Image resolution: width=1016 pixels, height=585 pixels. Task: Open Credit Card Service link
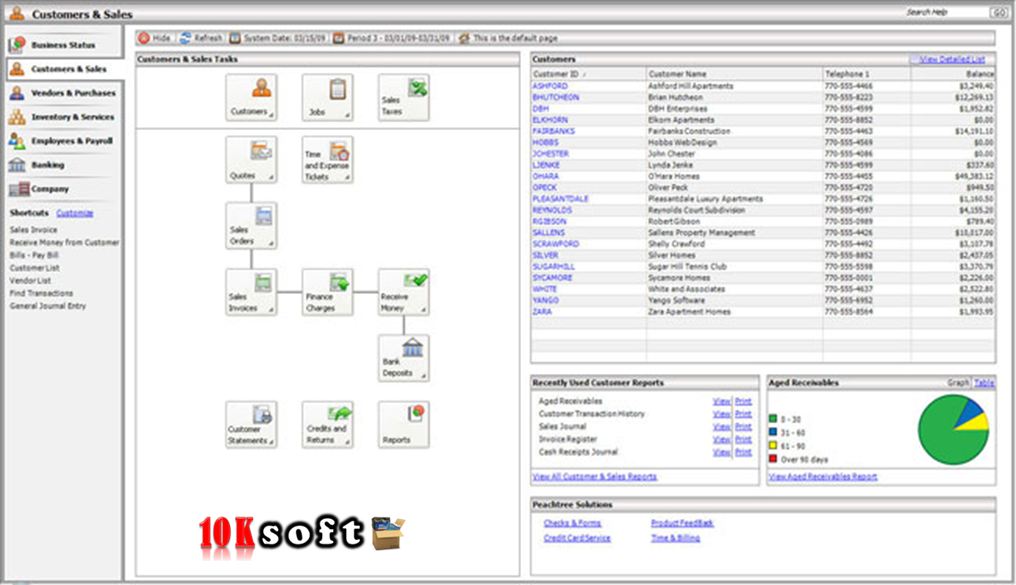tap(577, 538)
